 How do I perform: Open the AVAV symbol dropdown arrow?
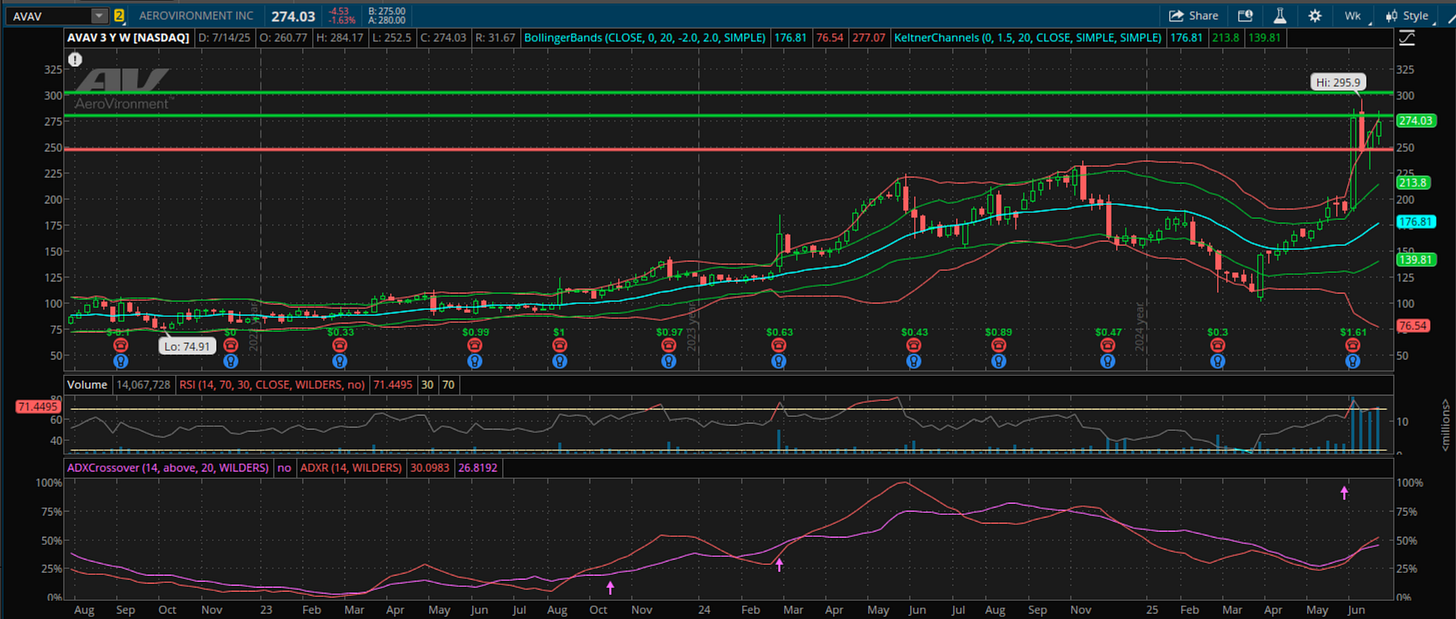tap(98, 15)
